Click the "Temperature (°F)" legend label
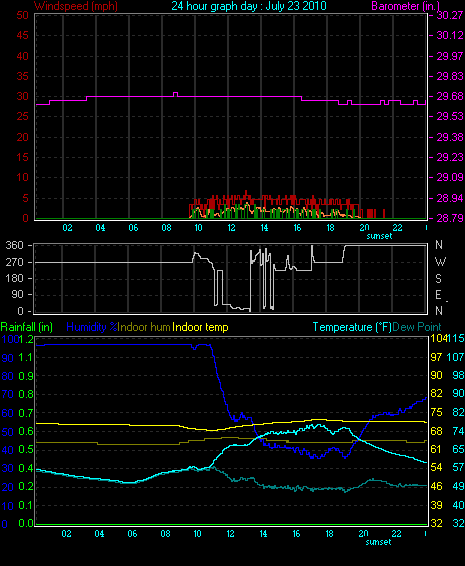Viewport: 465px width, 566px height. (x=352, y=327)
